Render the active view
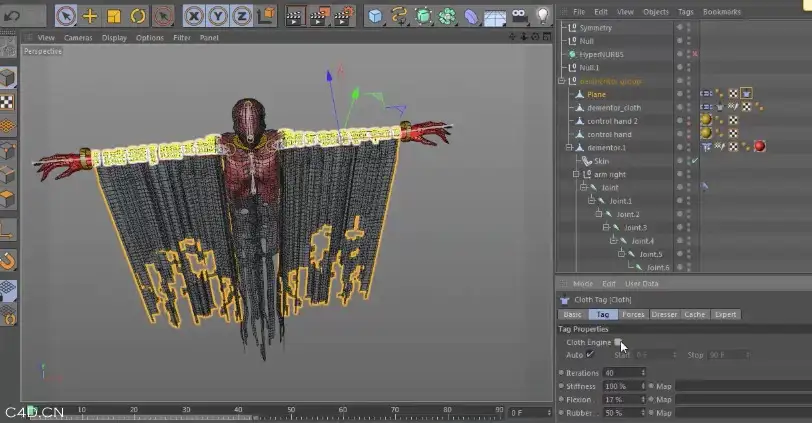Image resolution: width=812 pixels, height=423 pixels. pyautogui.click(x=295, y=17)
